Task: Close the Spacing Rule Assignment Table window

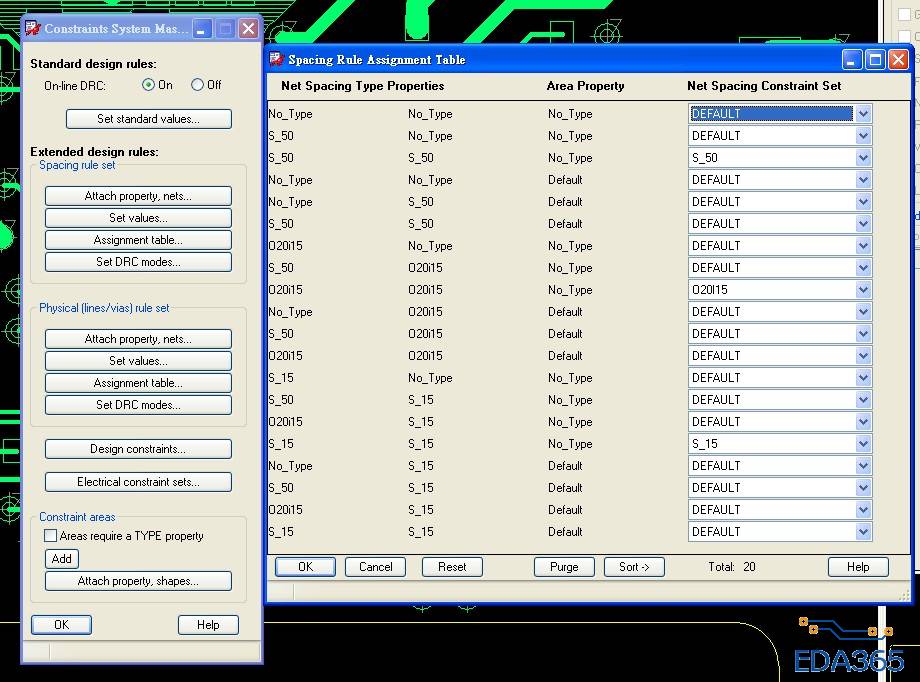Action: [897, 60]
